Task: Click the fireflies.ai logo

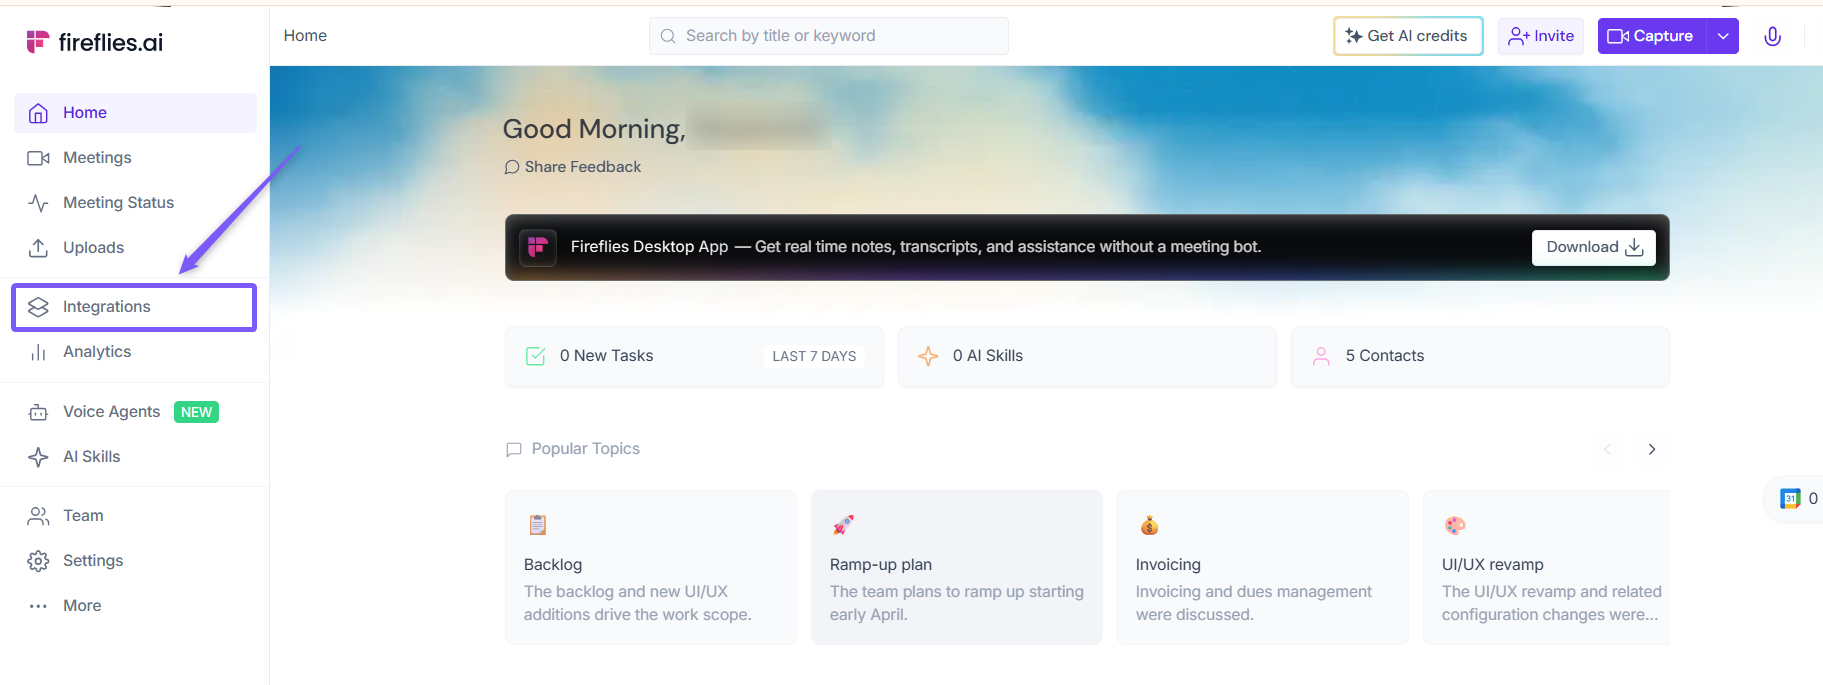Action: pyautogui.click(x=94, y=42)
